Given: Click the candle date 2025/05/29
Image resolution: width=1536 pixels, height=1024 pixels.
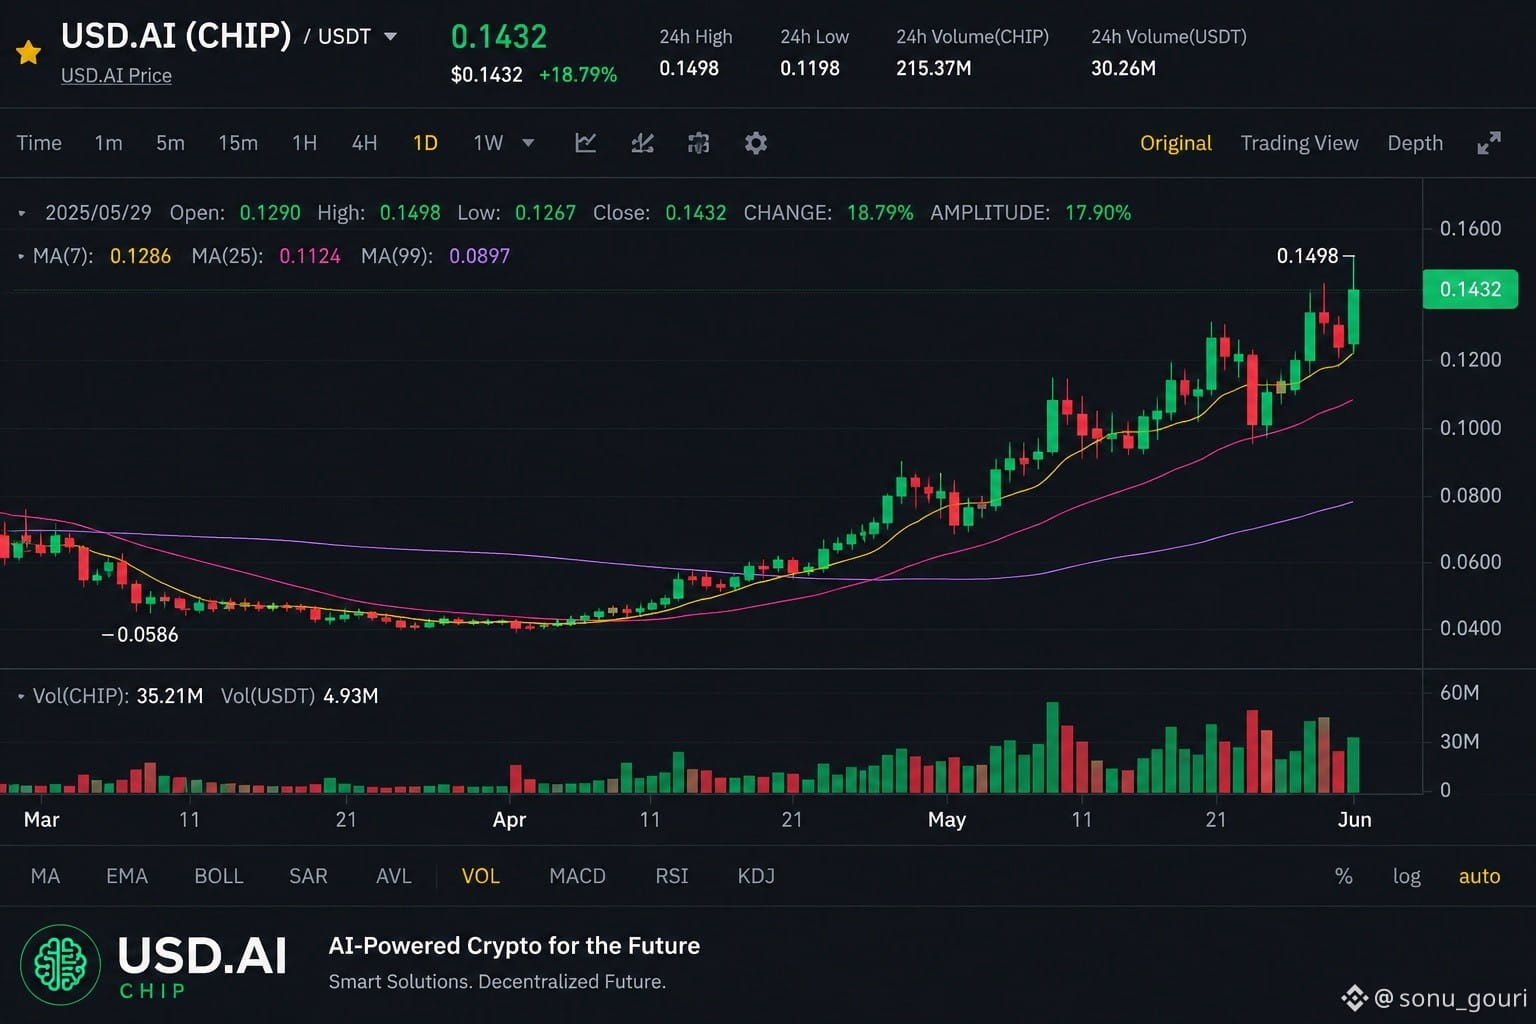Looking at the screenshot, I should click(x=98, y=213).
